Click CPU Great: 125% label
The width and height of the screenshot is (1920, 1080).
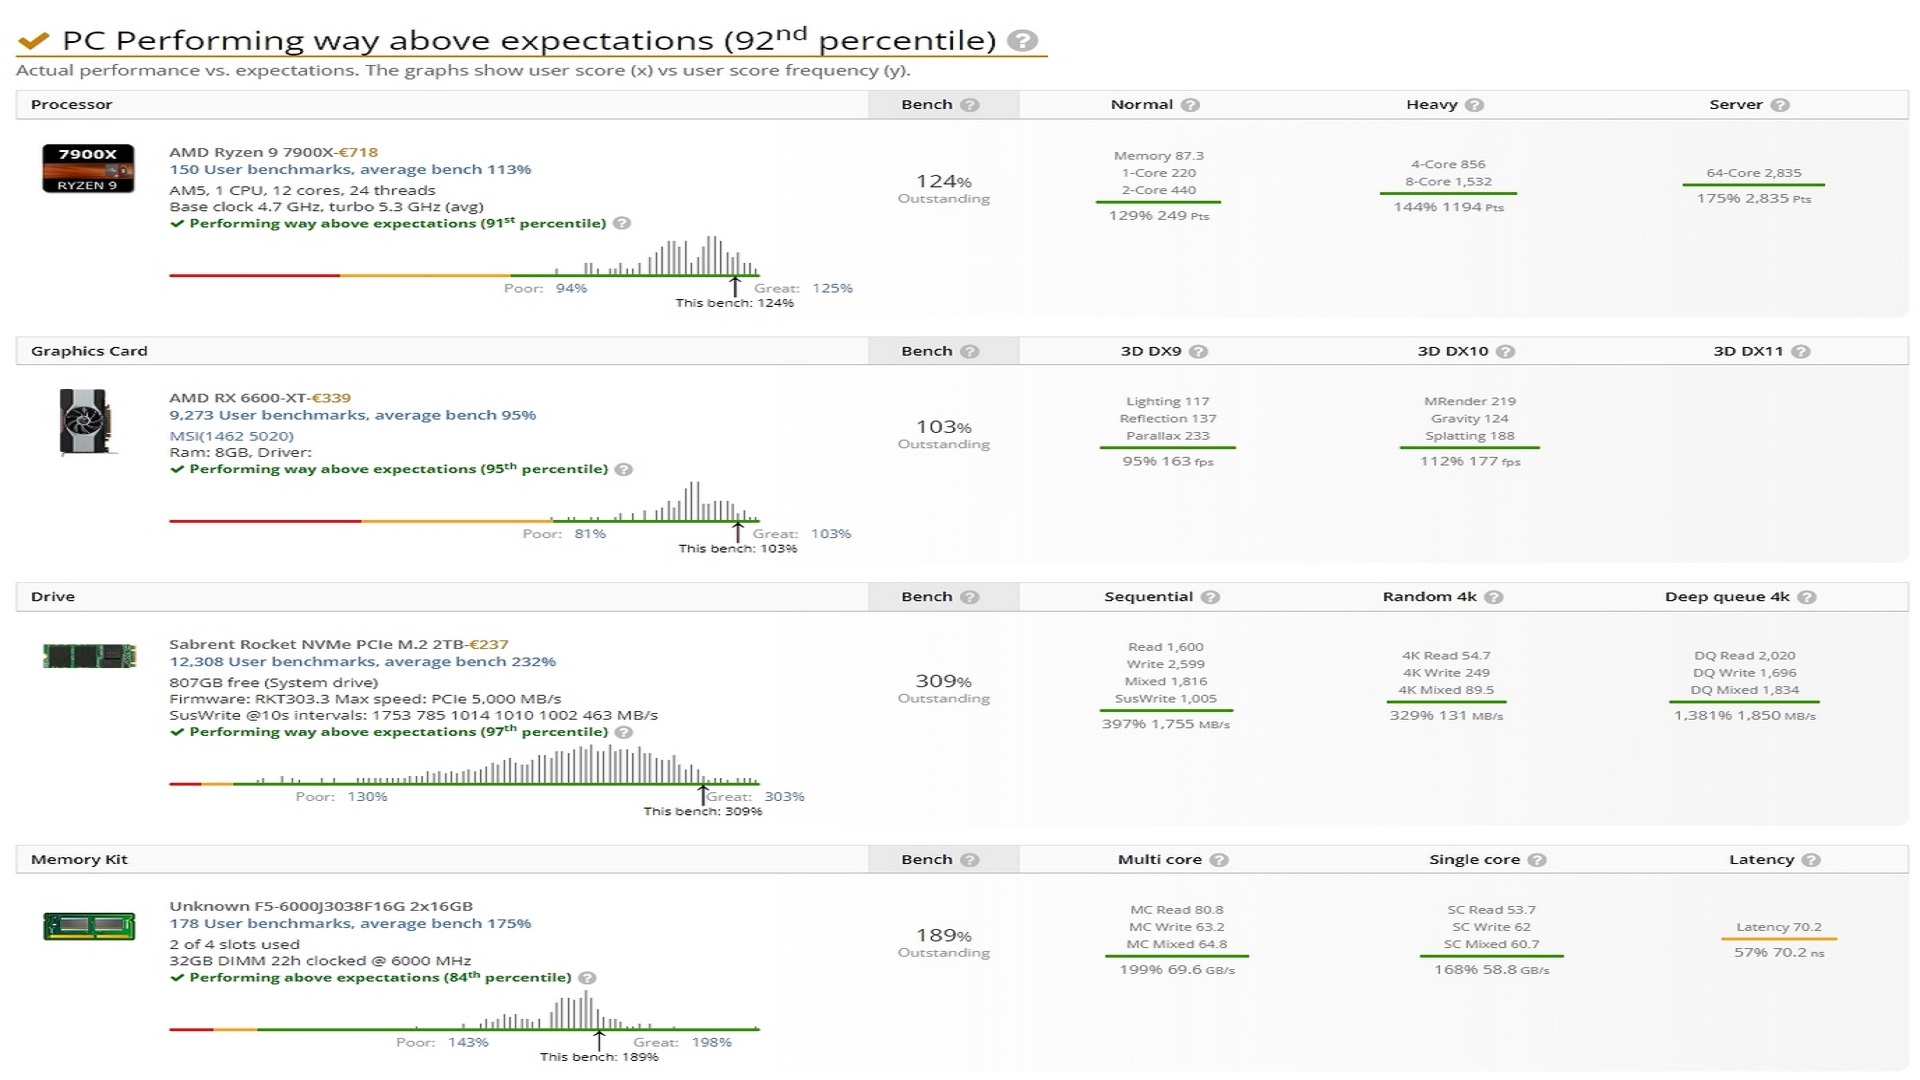tap(803, 288)
